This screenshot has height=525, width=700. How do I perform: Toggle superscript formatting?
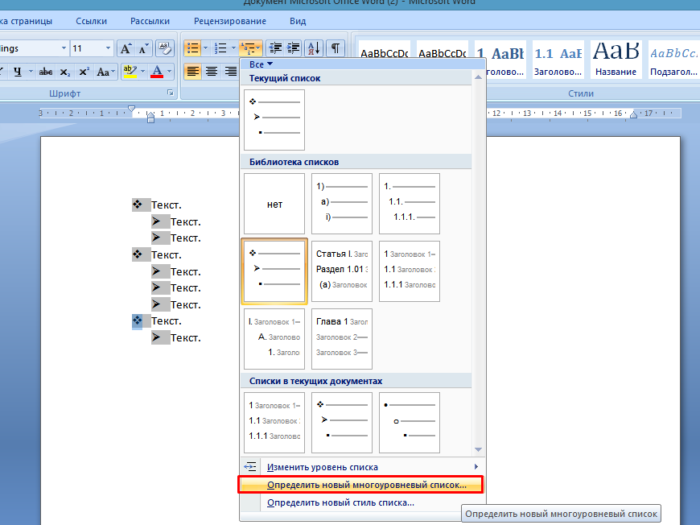click(83, 71)
